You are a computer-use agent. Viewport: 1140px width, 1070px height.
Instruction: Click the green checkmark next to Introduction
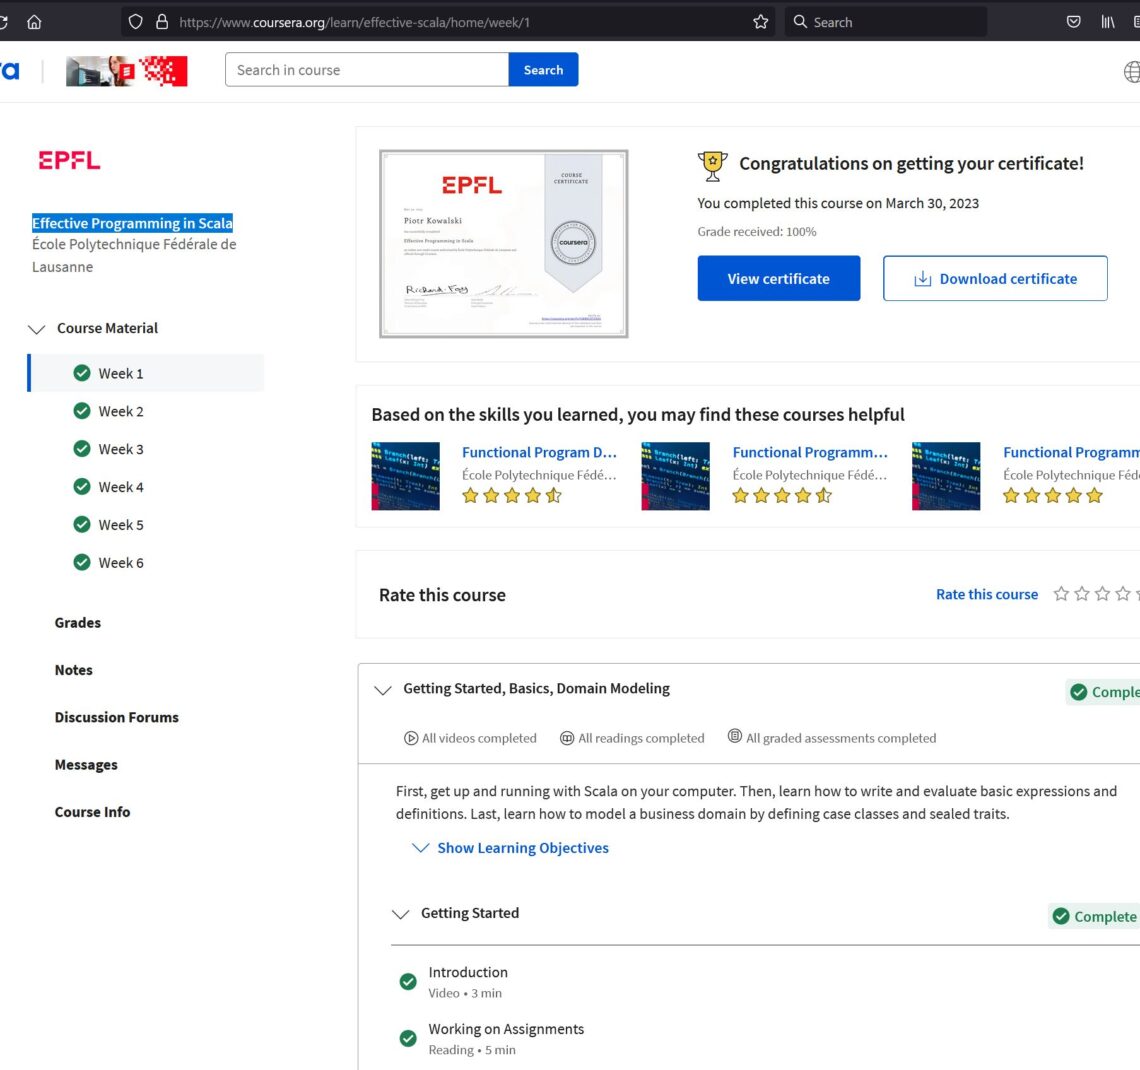(x=408, y=981)
